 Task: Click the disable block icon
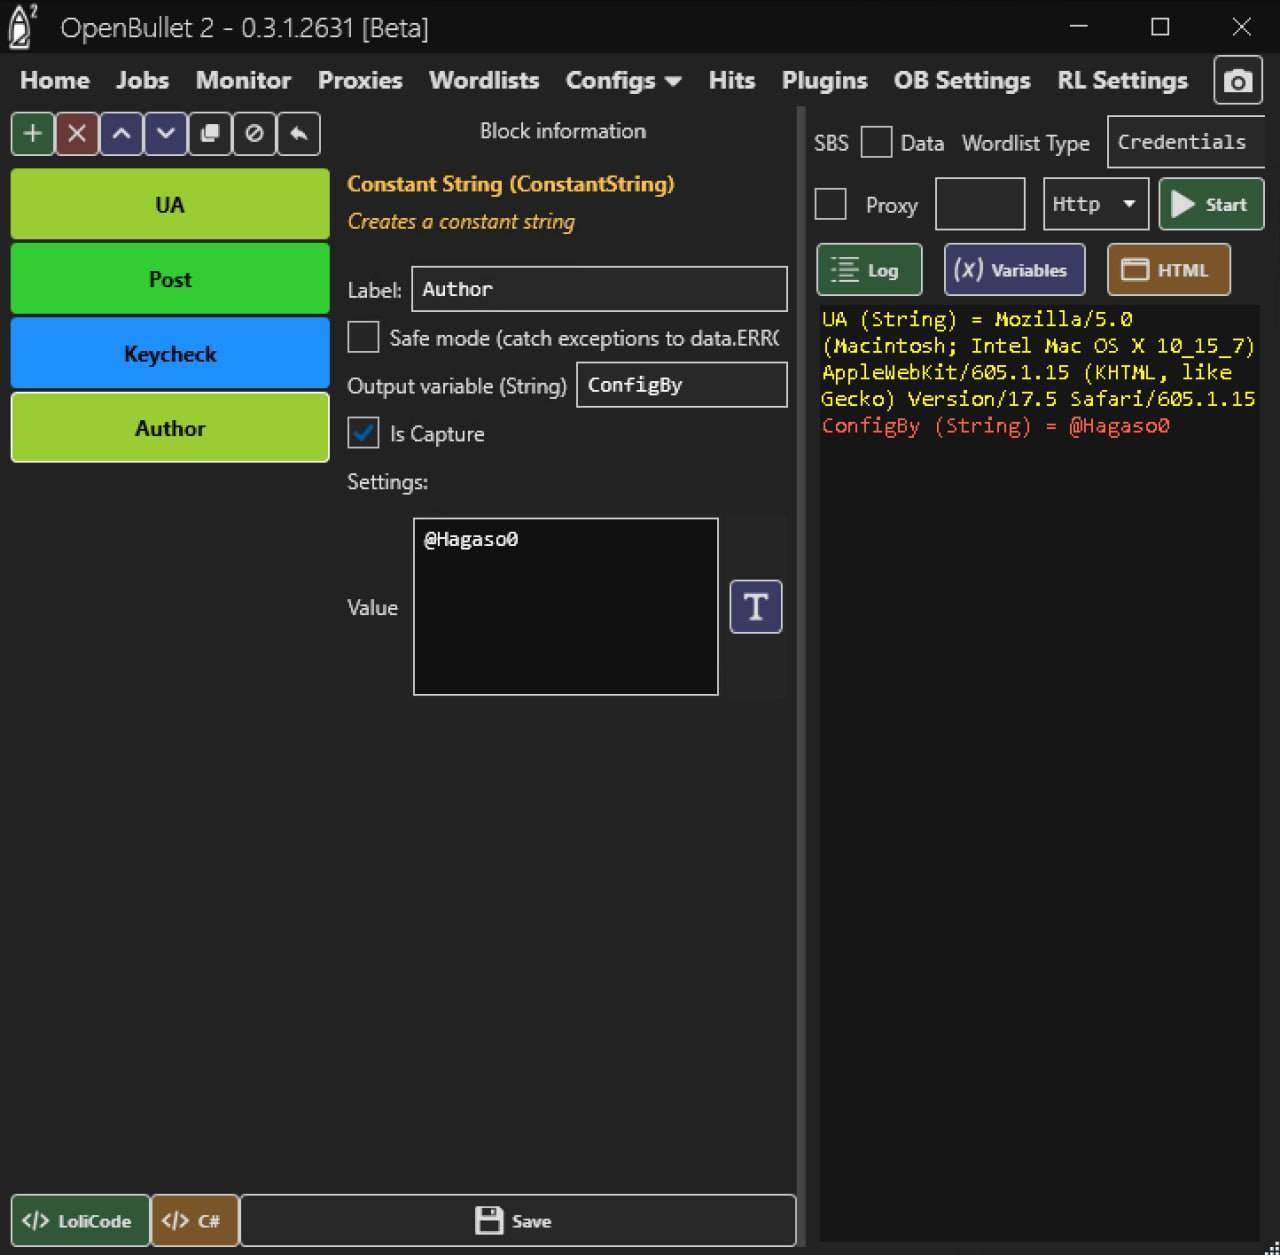click(254, 134)
